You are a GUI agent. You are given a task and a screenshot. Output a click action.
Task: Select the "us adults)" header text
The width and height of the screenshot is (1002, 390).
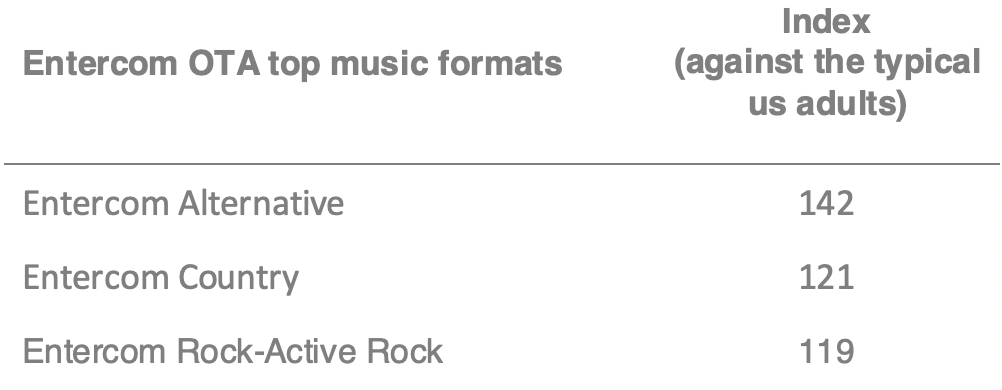pos(827,104)
